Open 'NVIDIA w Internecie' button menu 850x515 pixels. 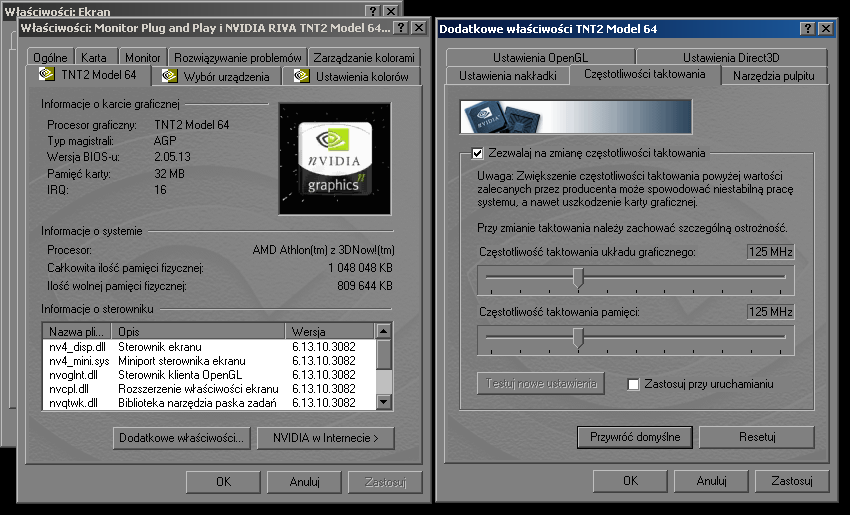pos(325,438)
